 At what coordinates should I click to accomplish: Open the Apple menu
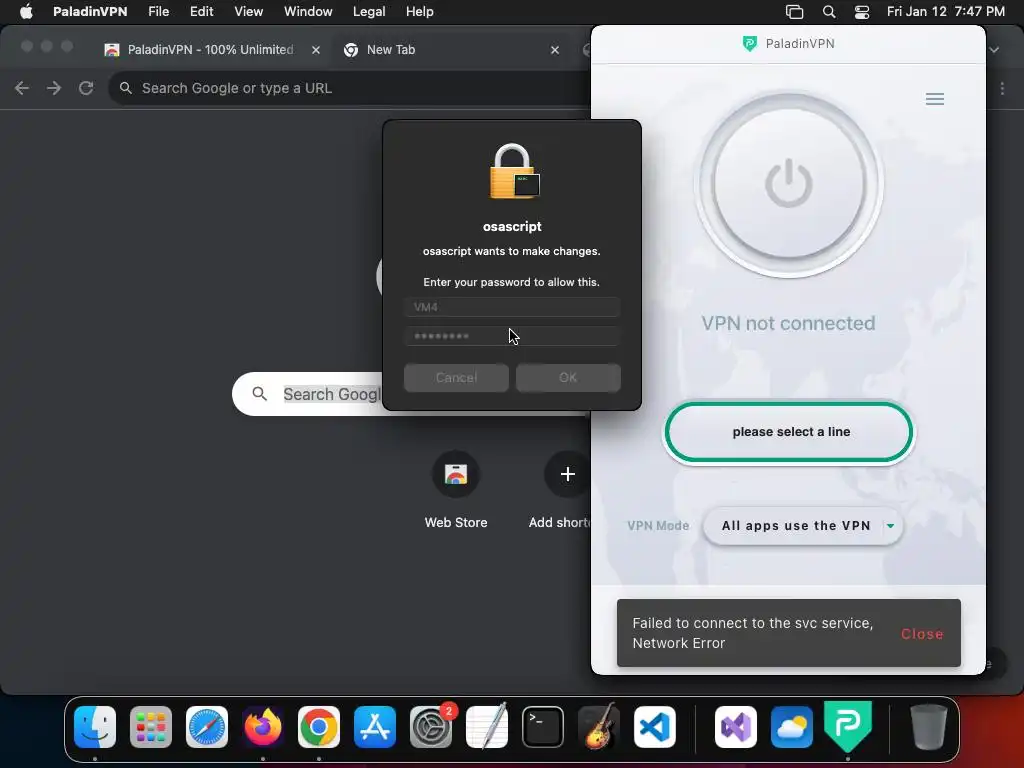click(25, 12)
